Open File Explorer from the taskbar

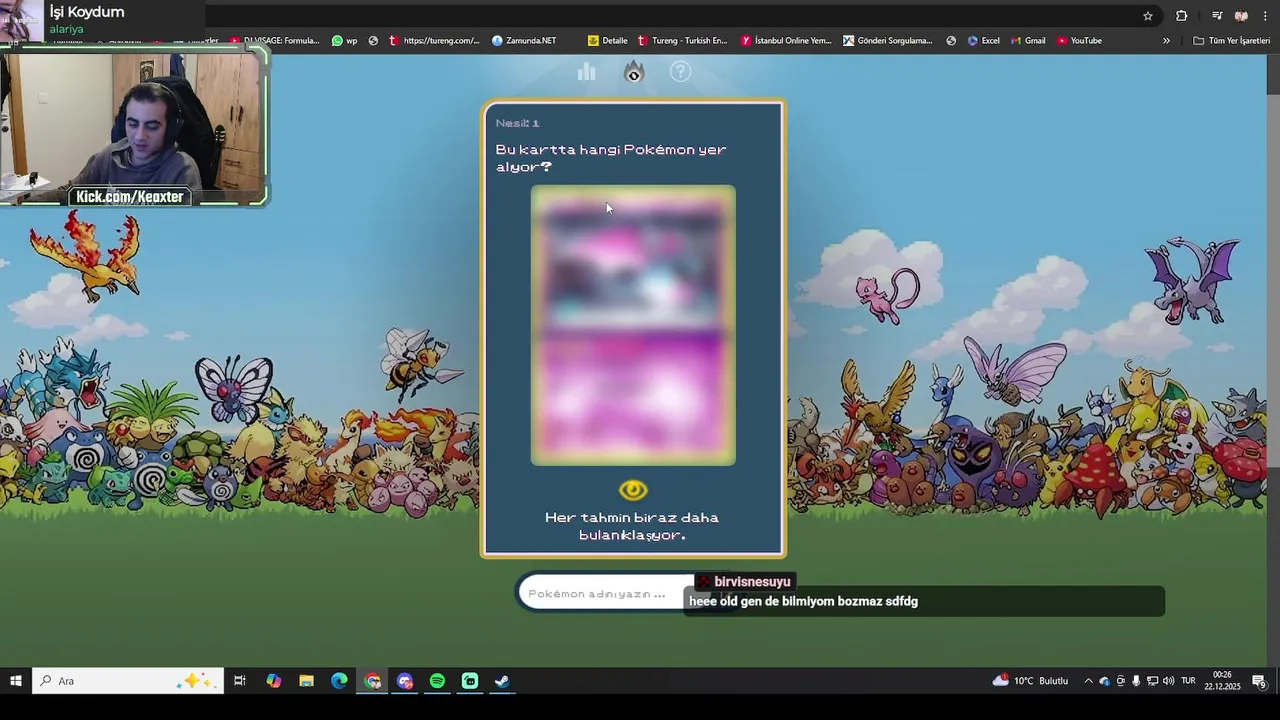coord(307,681)
